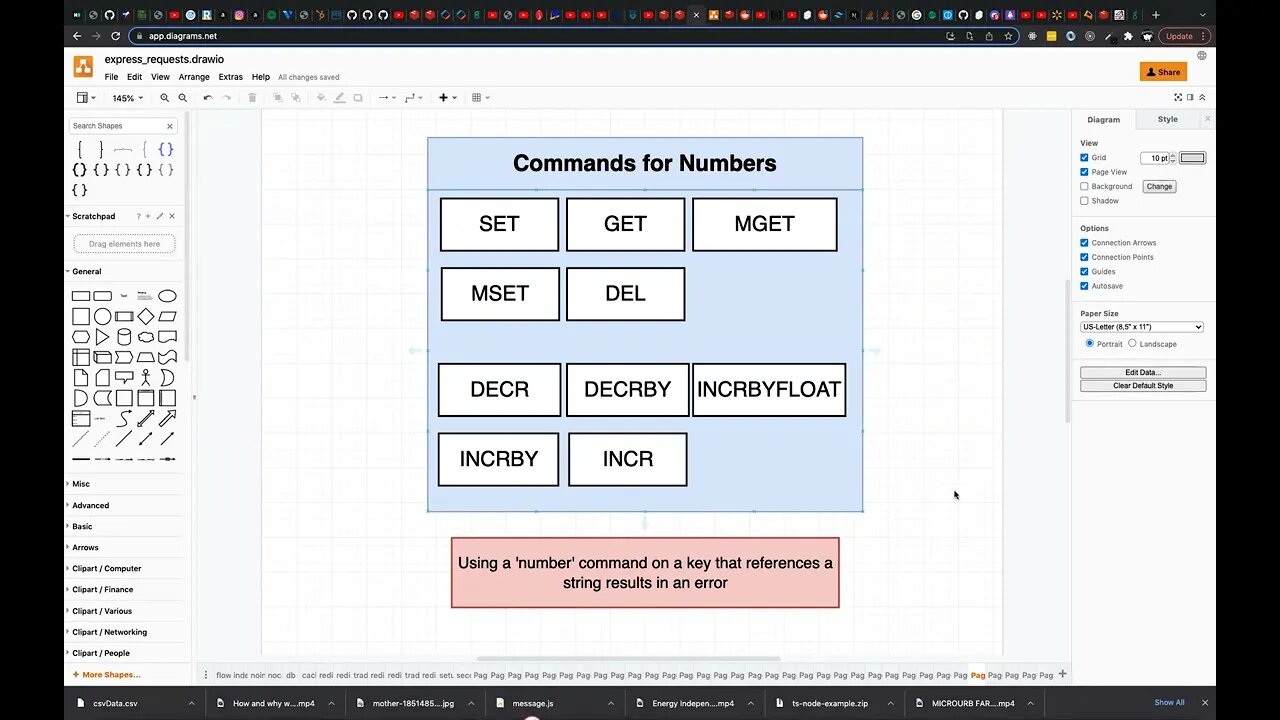Open the diagrams.net logo
This screenshot has width=1280, height=720.
[x=83, y=67]
